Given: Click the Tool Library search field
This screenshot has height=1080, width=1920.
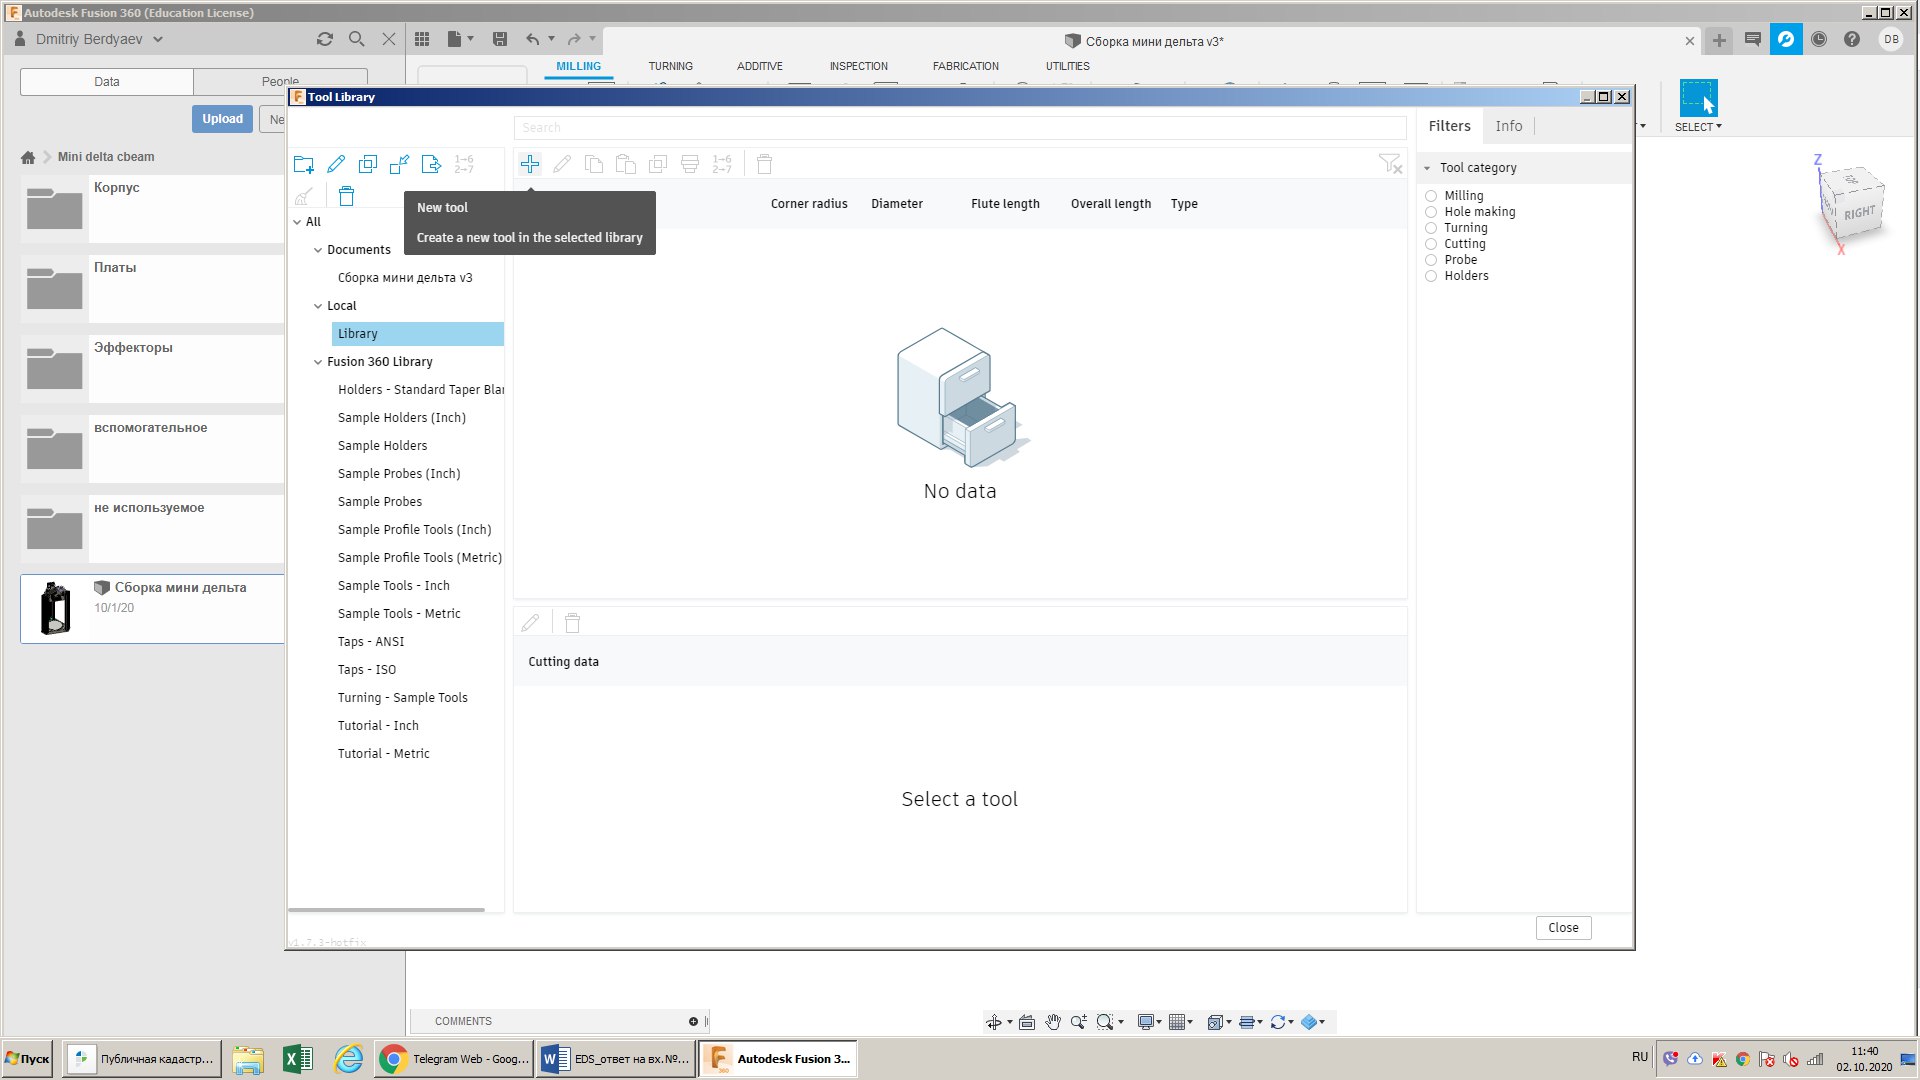Looking at the screenshot, I should coord(960,128).
